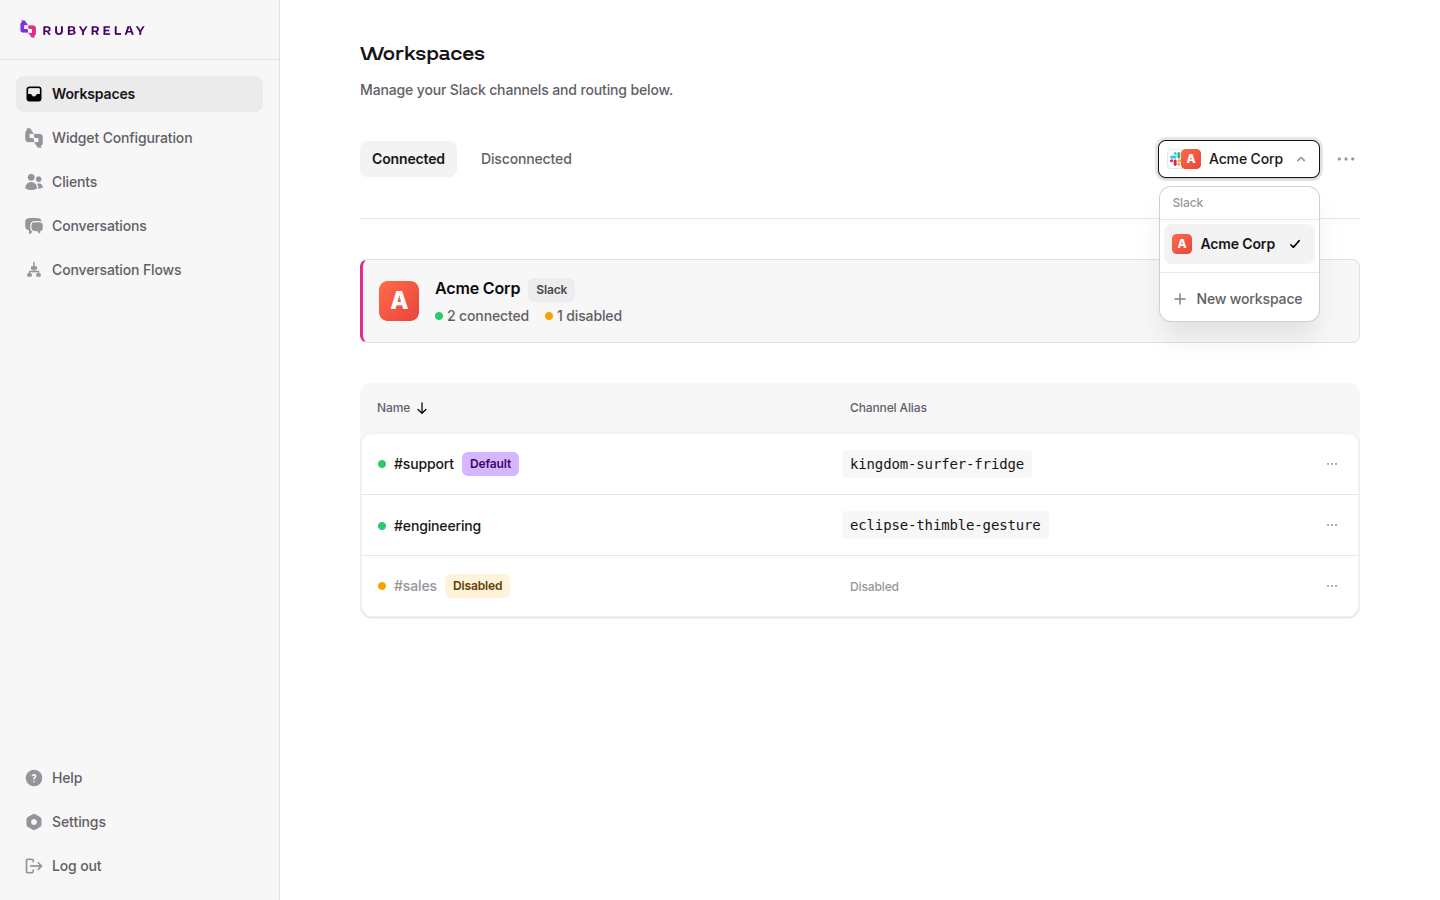Image resolution: width=1440 pixels, height=900 pixels.
Task: Open Conversations in the sidebar
Action: click(139, 226)
